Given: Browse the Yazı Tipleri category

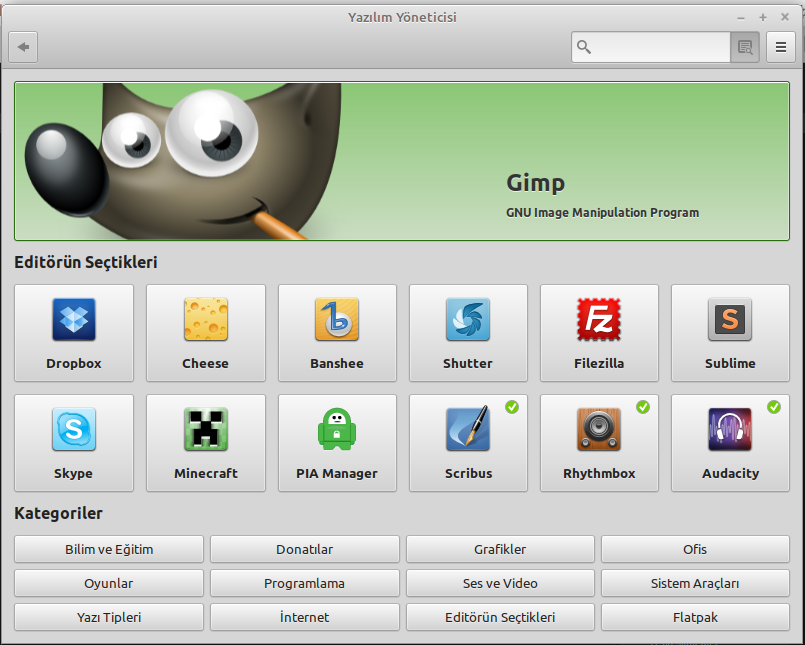Looking at the screenshot, I should point(109,617).
